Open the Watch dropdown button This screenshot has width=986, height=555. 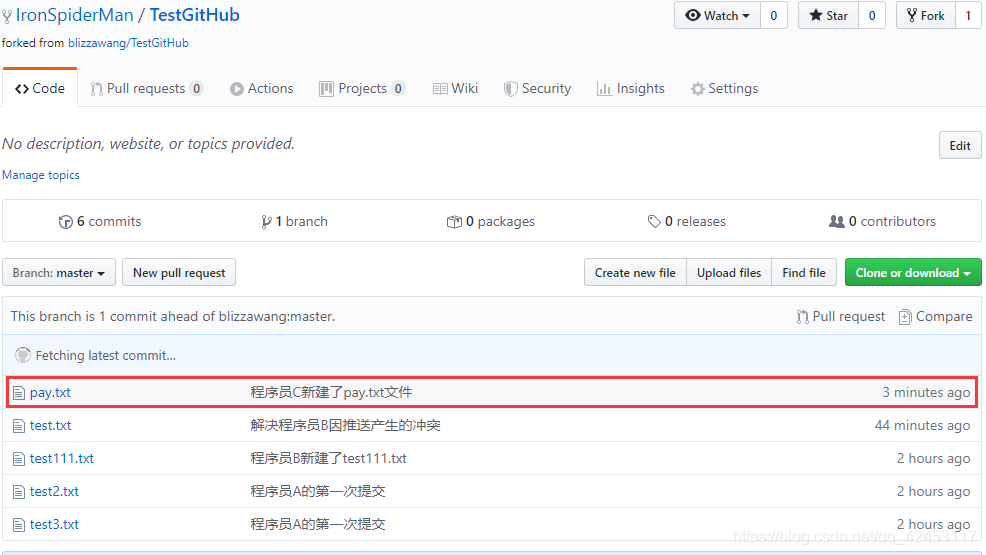[x=717, y=16]
